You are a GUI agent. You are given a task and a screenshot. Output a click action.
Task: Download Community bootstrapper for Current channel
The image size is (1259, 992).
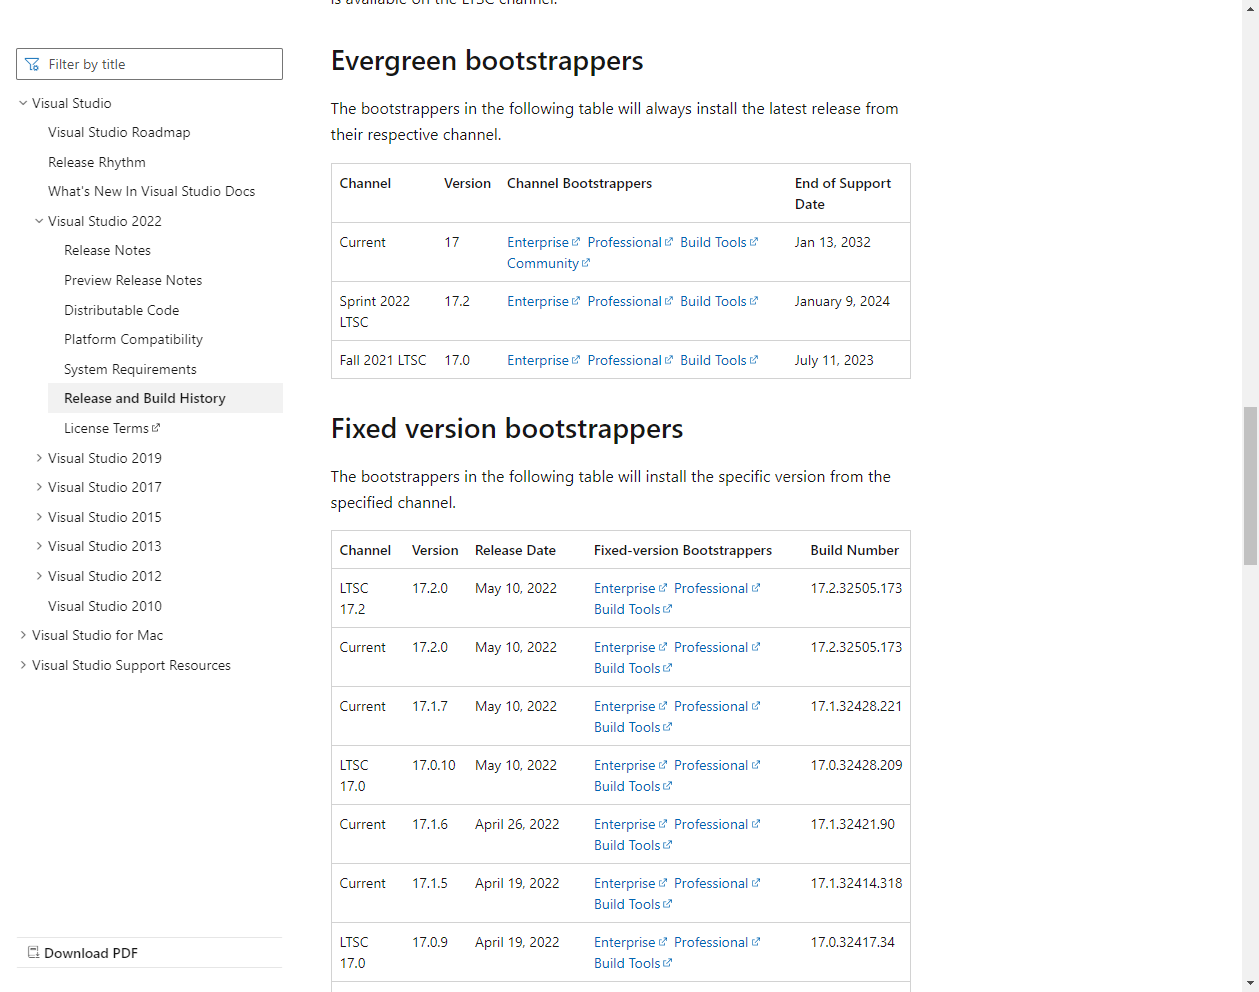[542, 263]
